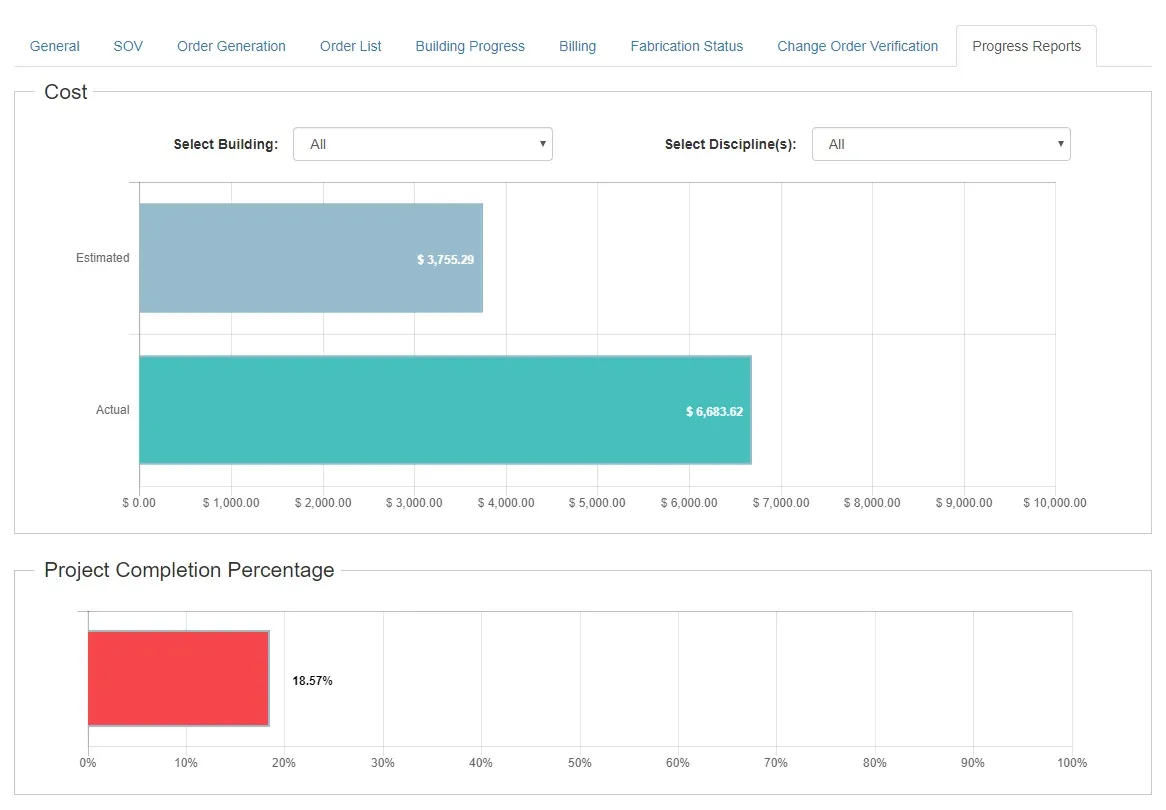Click the $ 6,683.62 actual value label
1166x810 pixels.
(x=714, y=411)
